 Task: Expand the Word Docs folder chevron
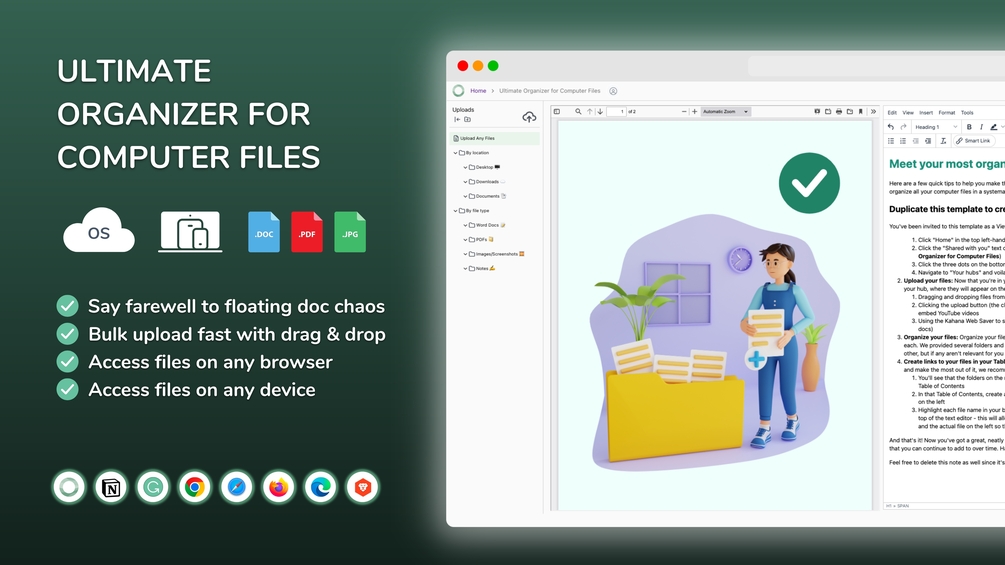tap(465, 225)
